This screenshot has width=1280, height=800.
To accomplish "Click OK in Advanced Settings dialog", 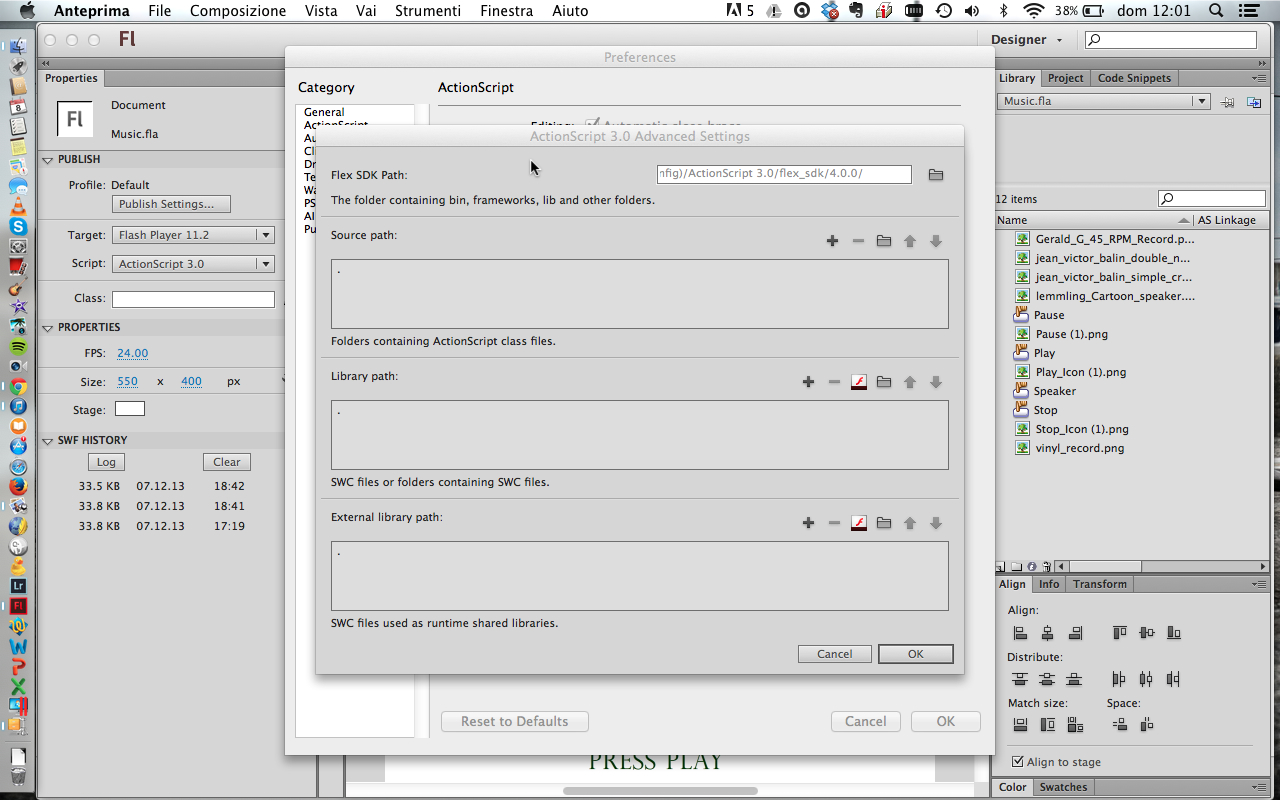I will (916, 654).
